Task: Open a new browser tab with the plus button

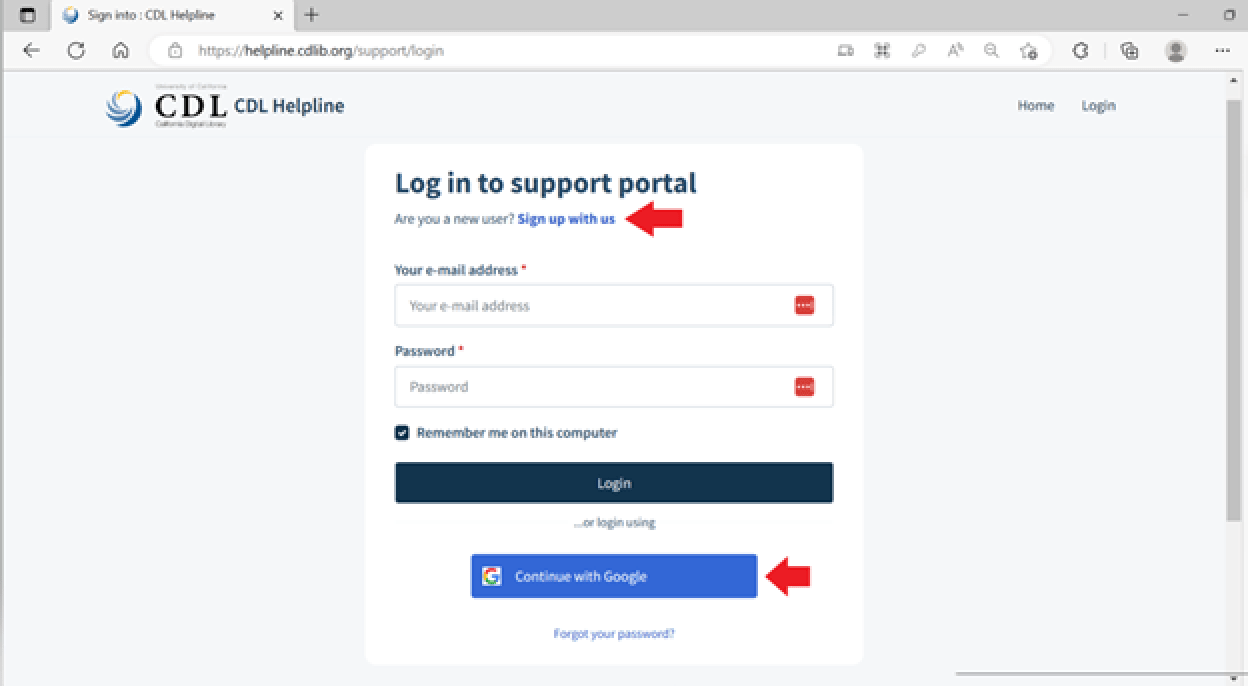Action: point(311,15)
